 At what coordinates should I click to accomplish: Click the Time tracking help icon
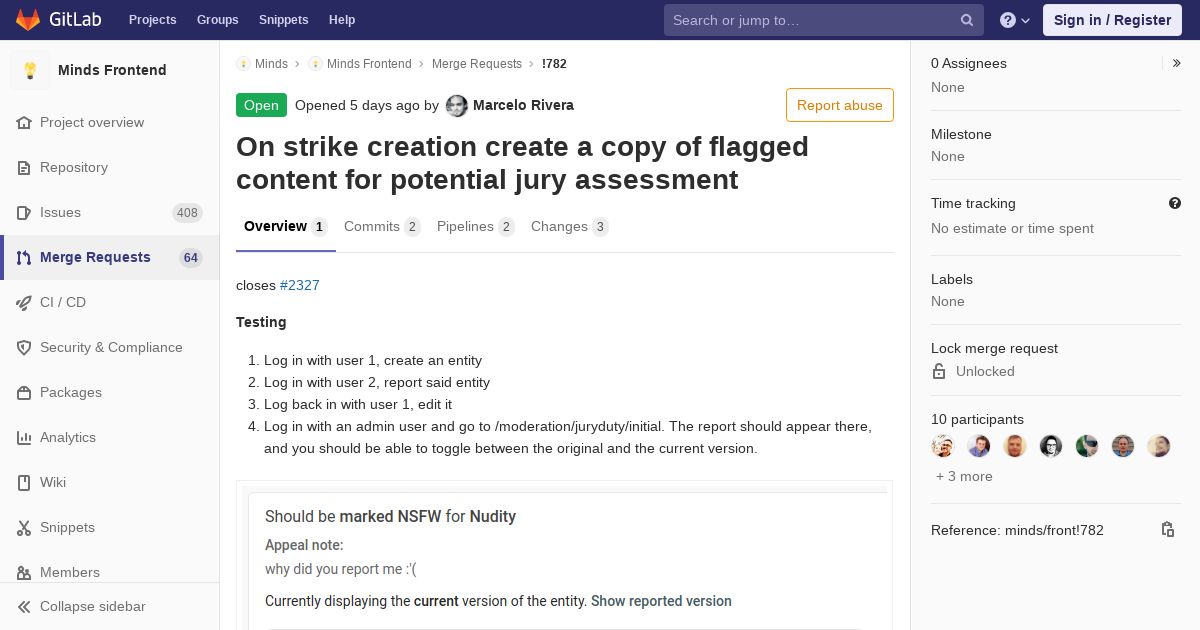[1175, 203]
